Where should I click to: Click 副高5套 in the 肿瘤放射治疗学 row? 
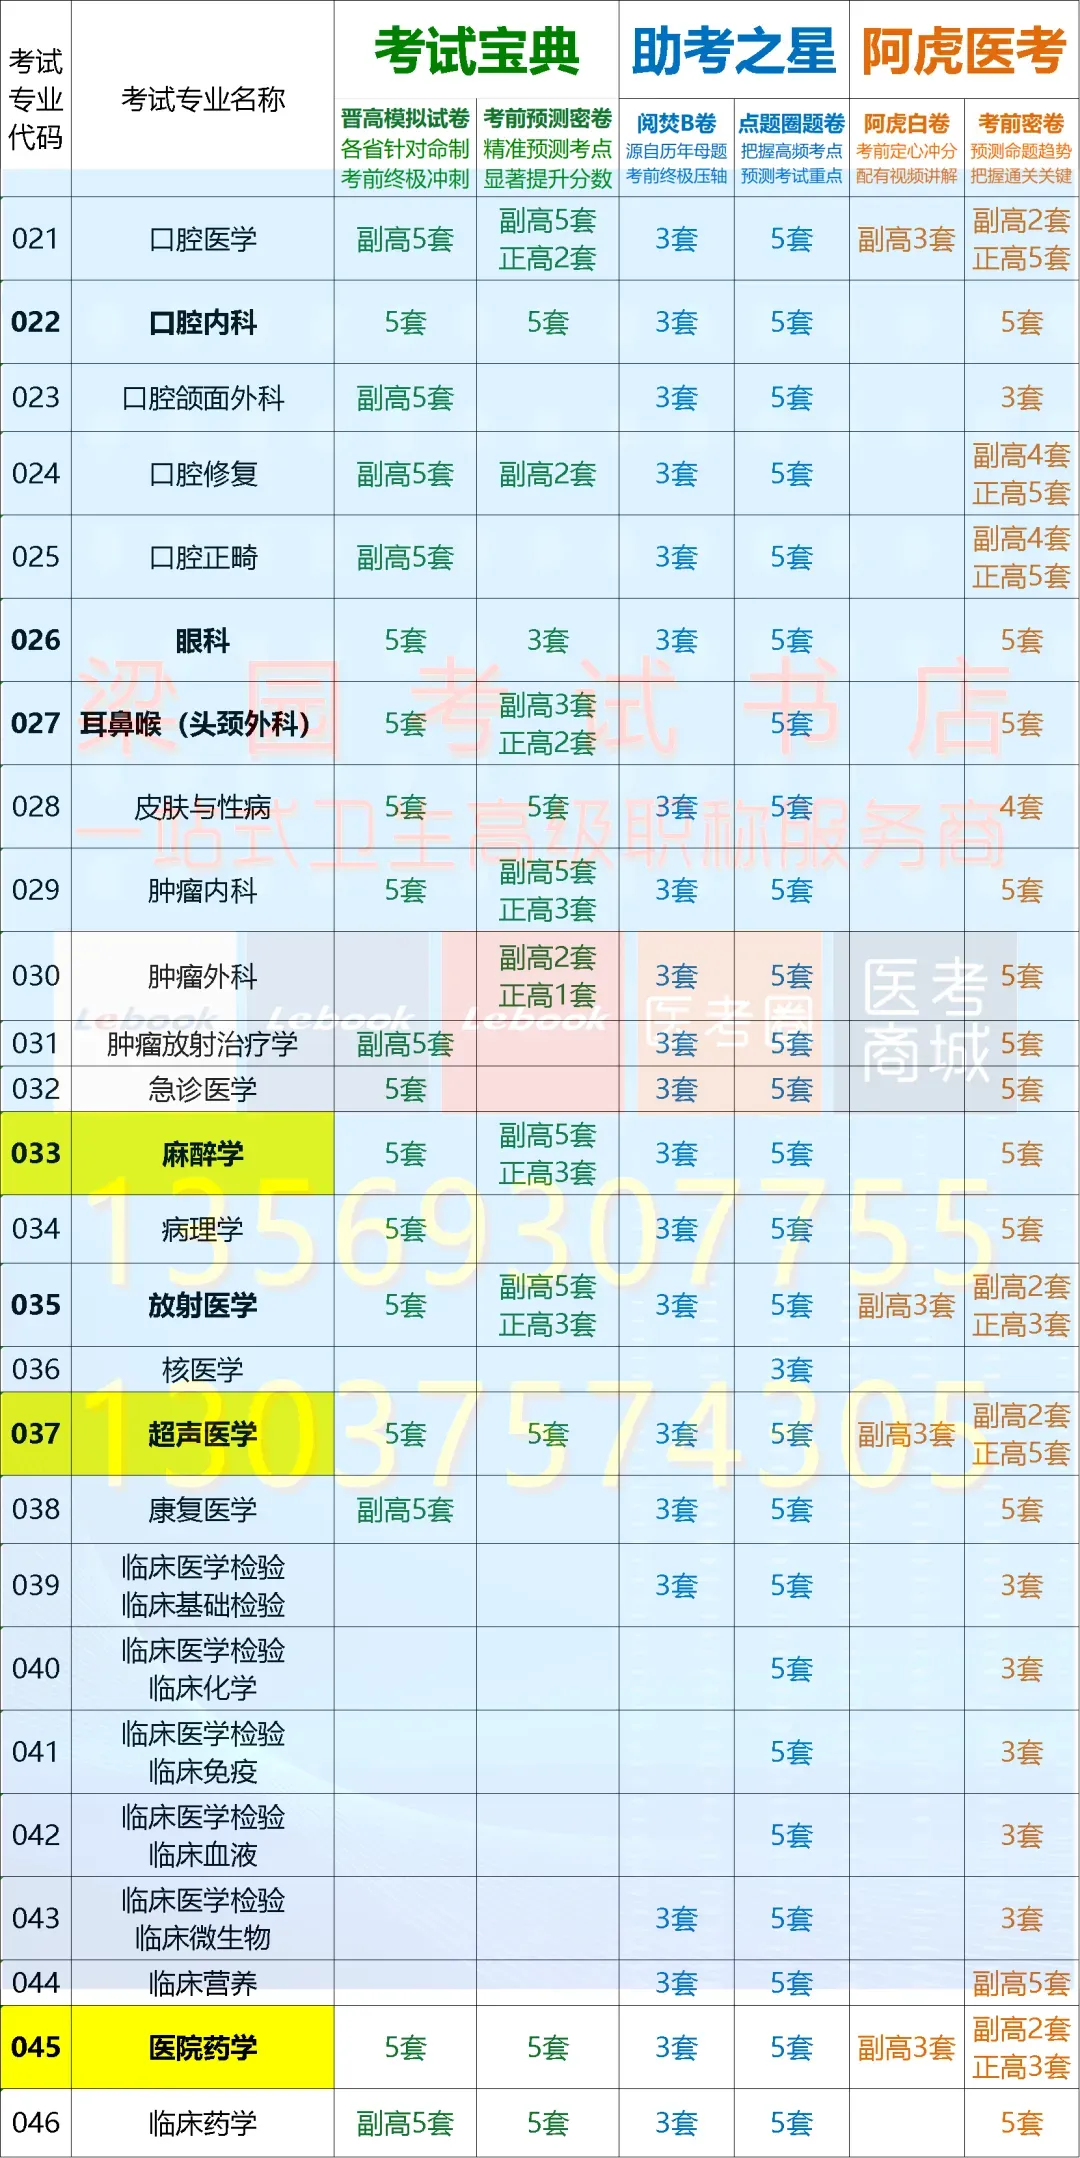pyautogui.click(x=405, y=1044)
